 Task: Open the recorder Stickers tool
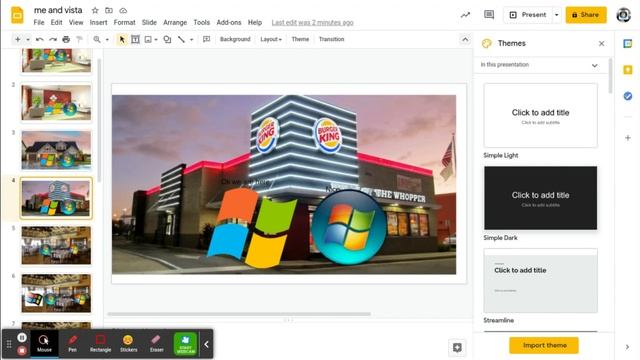tap(128, 344)
